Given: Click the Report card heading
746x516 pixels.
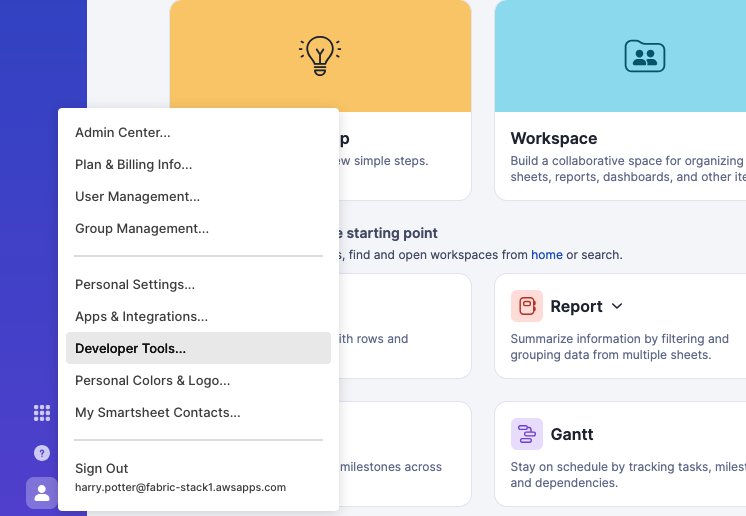Looking at the screenshot, I should pos(576,306).
